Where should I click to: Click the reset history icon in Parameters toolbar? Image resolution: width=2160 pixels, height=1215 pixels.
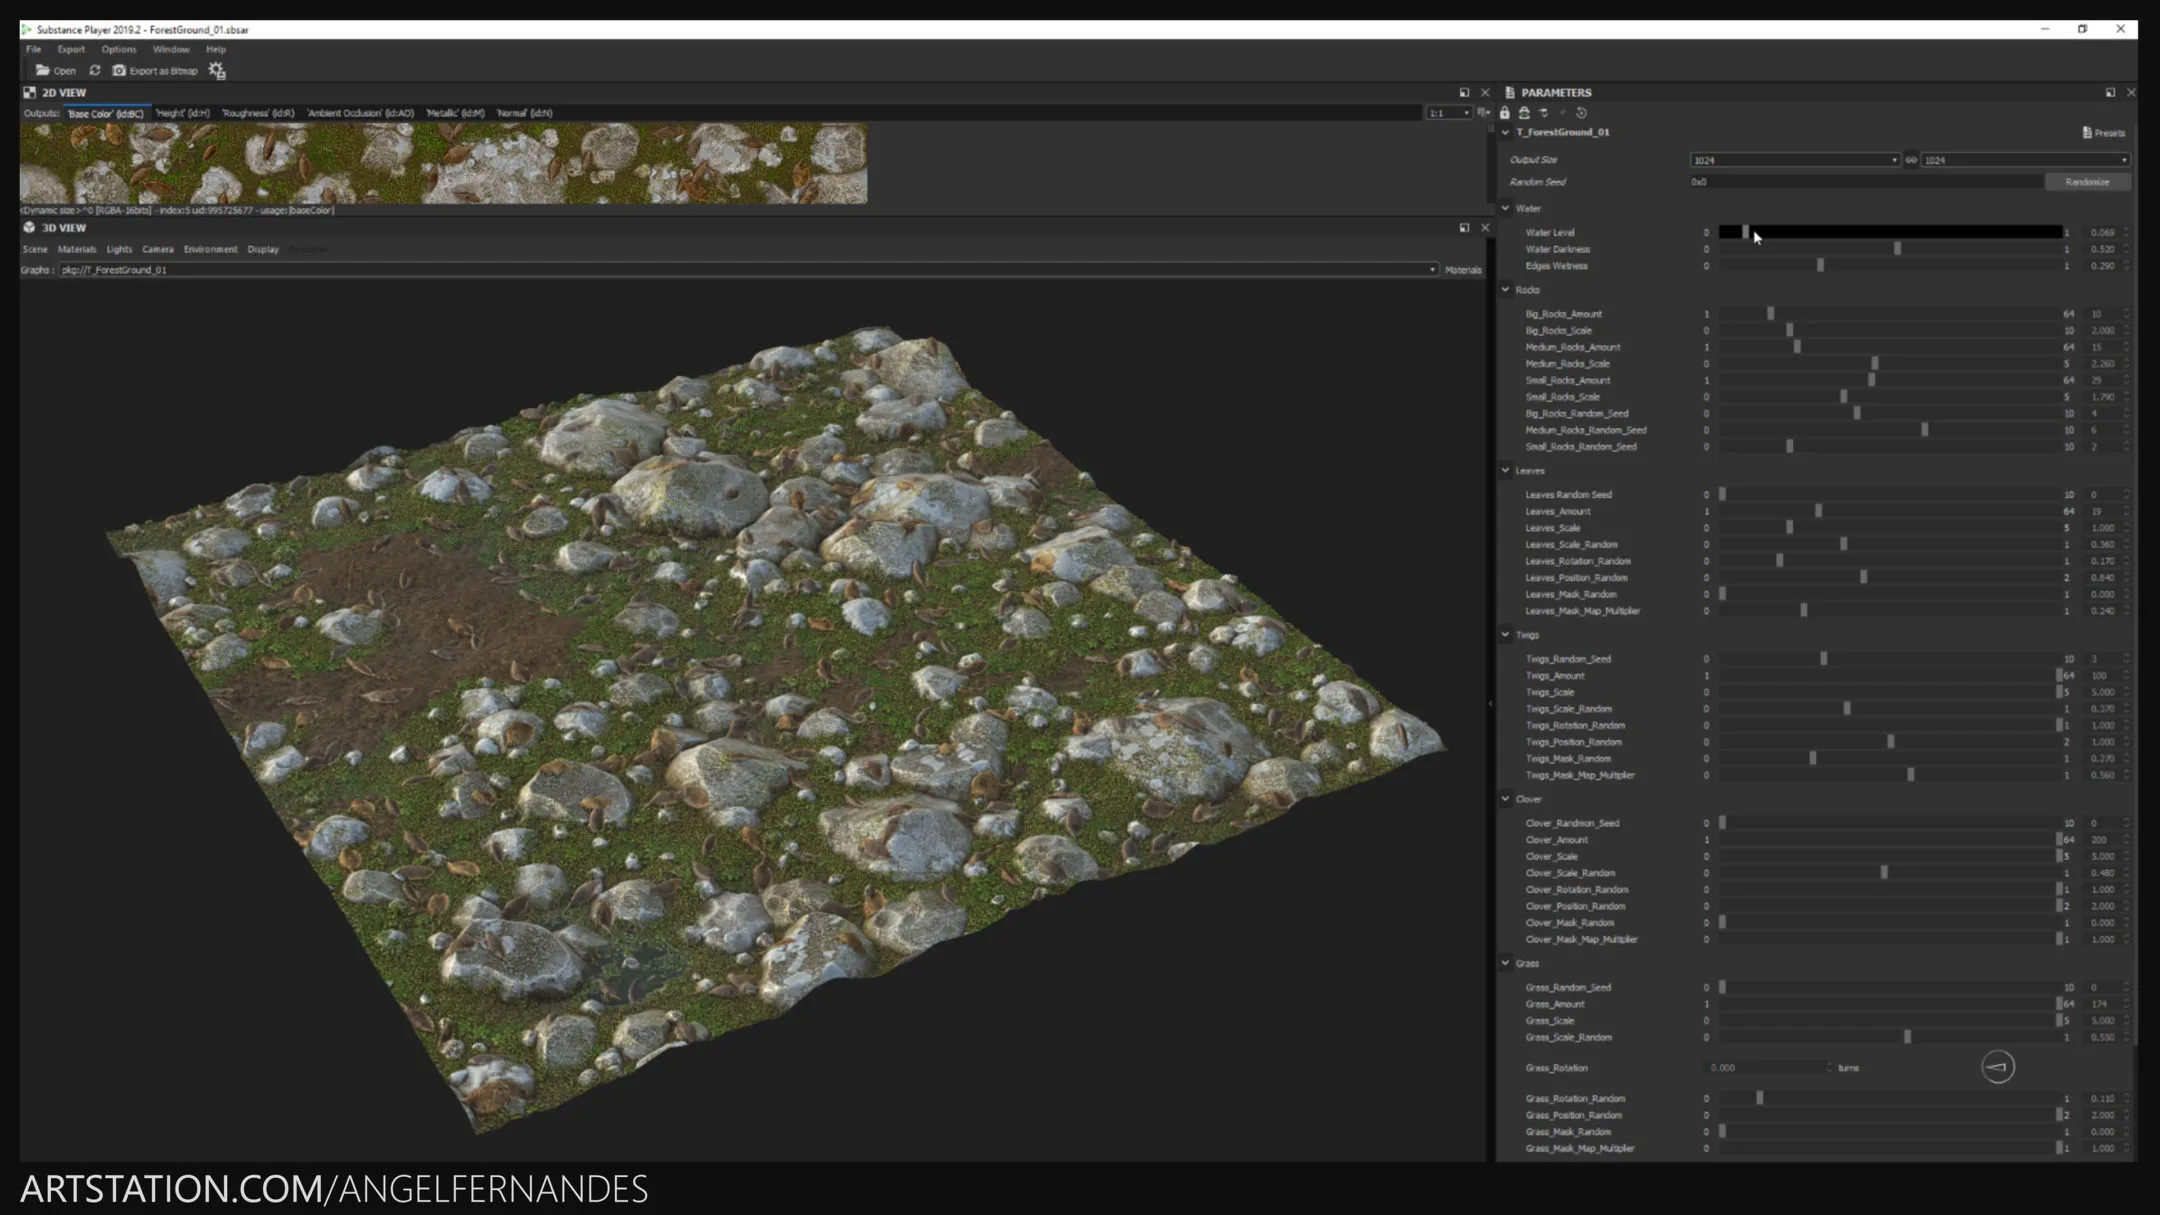coord(1581,113)
